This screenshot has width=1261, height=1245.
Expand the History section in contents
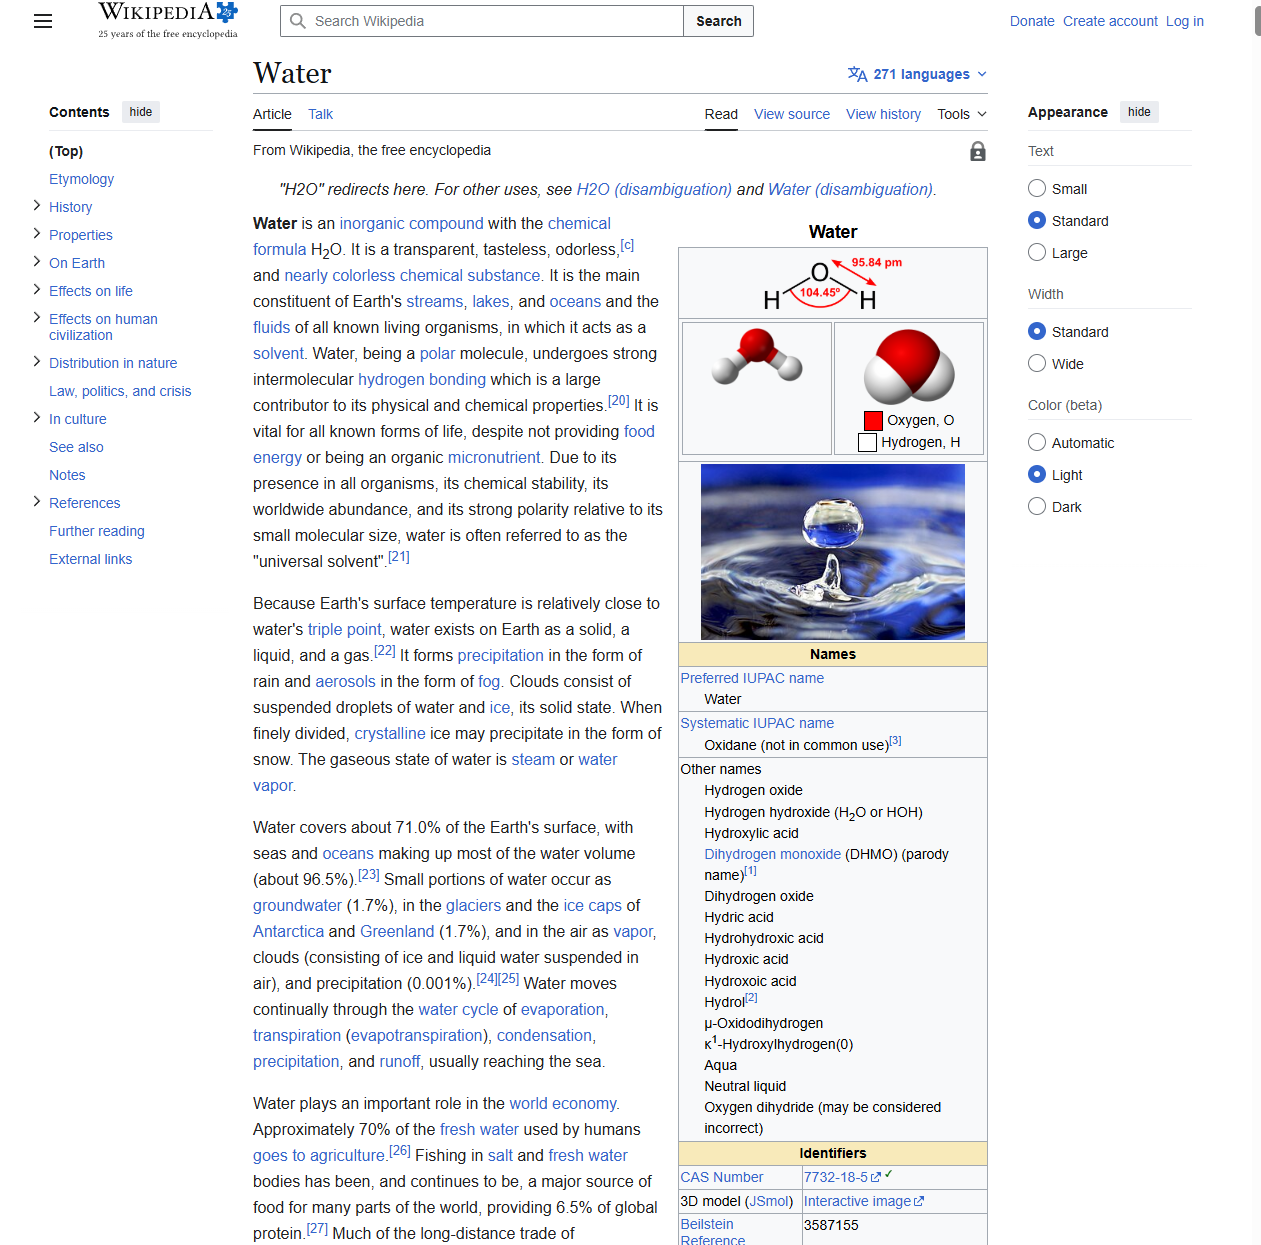(x=37, y=206)
